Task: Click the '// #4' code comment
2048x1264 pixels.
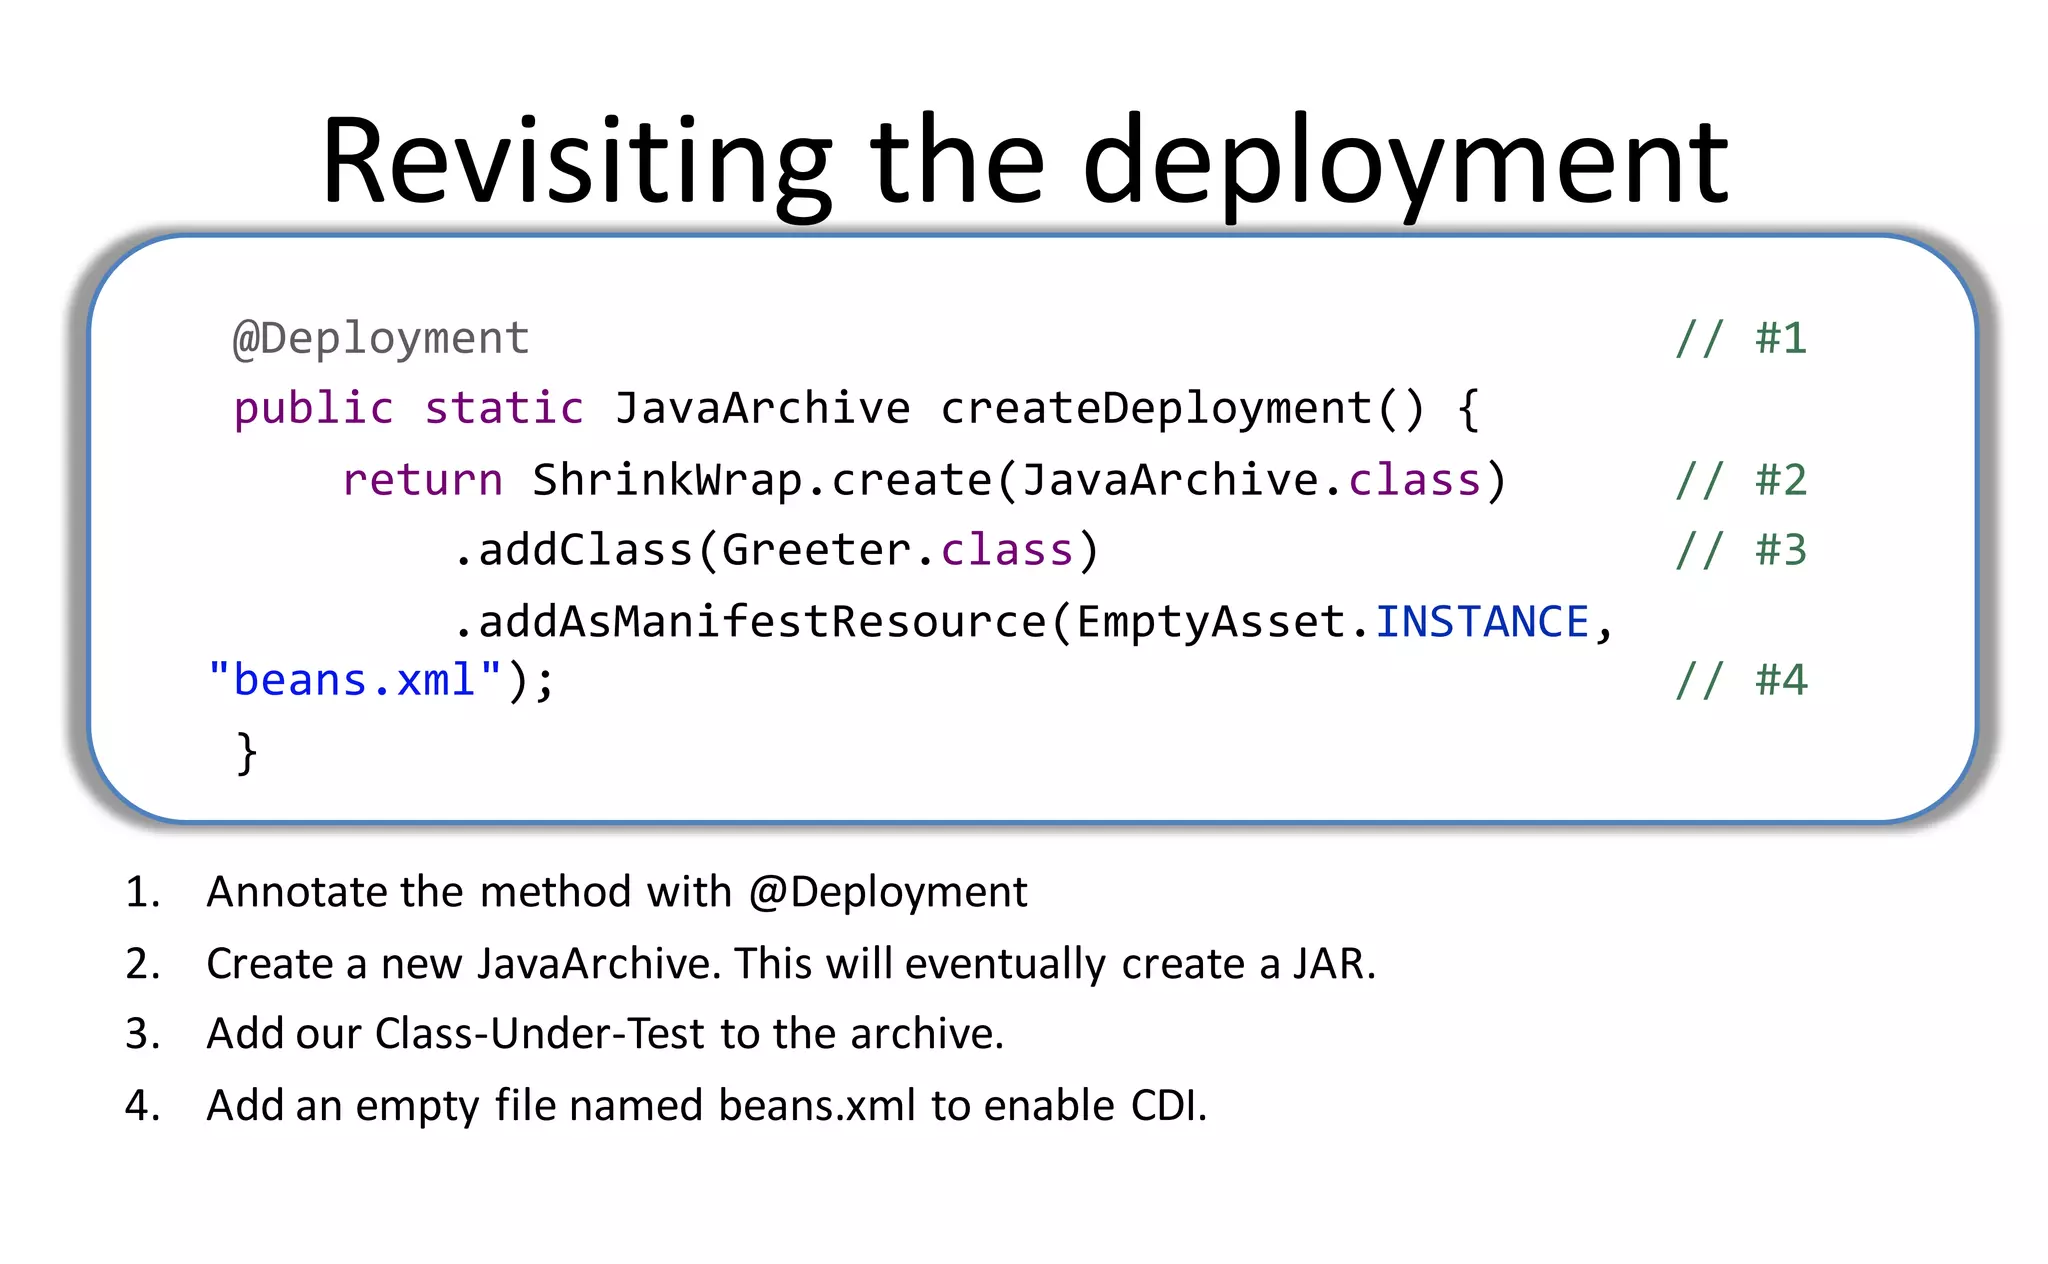Action: (x=1740, y=680)
